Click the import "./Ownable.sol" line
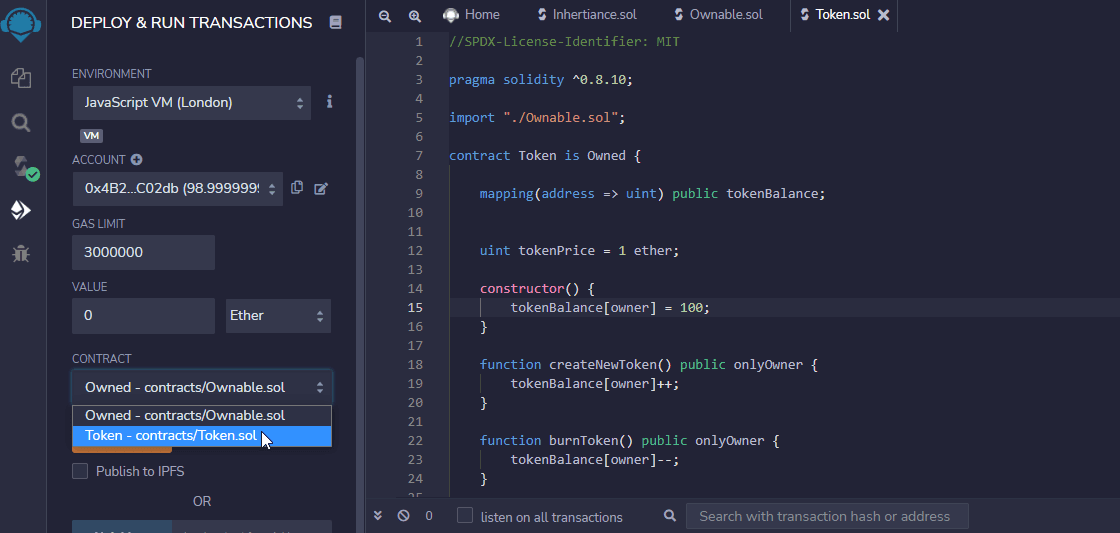 pos(537,117)
